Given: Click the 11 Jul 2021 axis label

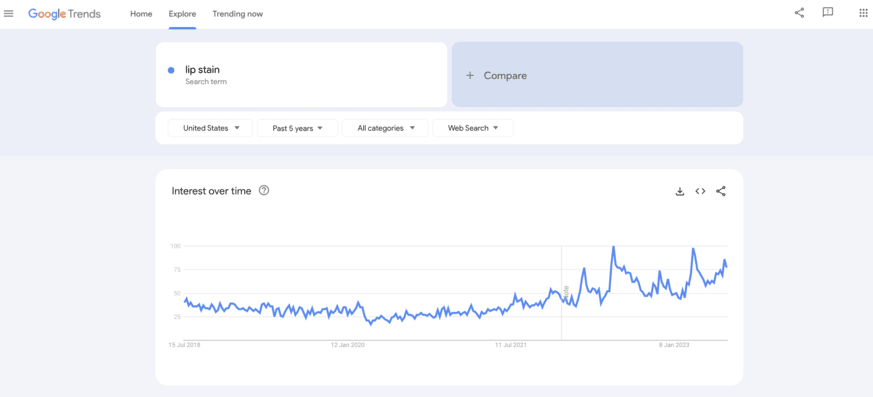Looking at the screenshot, I should click(x=511, y=345).
